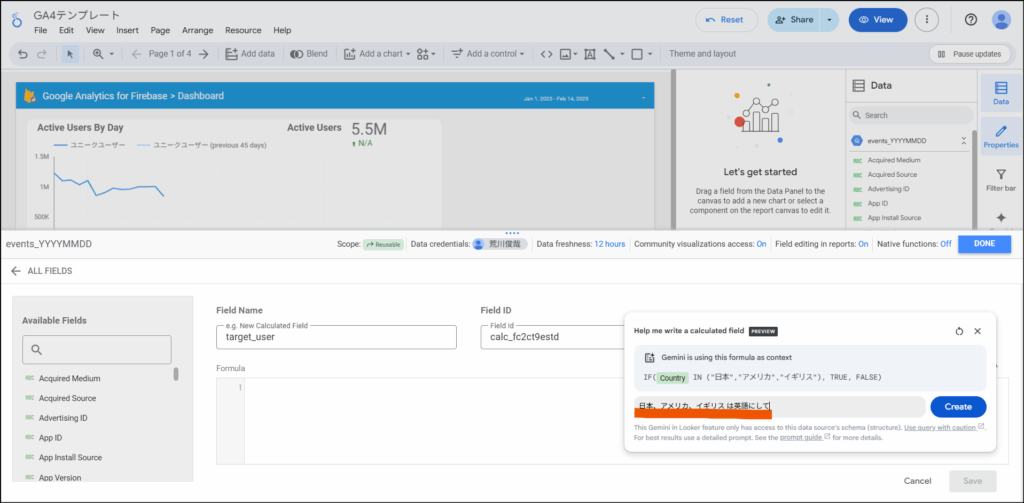
Task: Insert URL embed with the code icon
Action: click(x=547, y=54)
